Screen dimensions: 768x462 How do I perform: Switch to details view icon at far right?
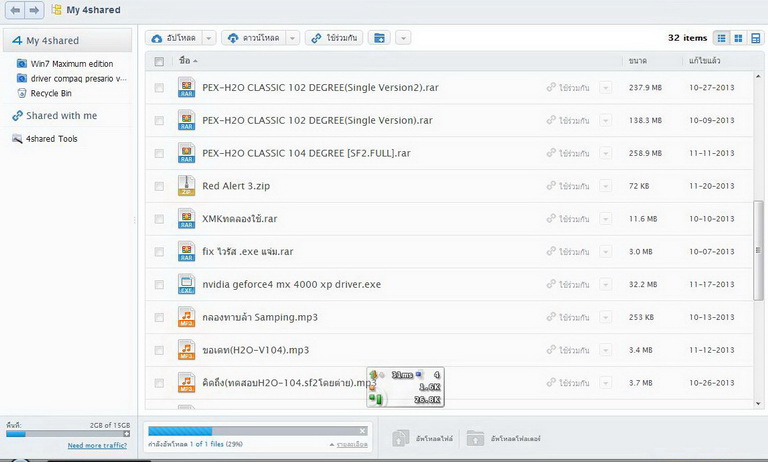[755, 38]
